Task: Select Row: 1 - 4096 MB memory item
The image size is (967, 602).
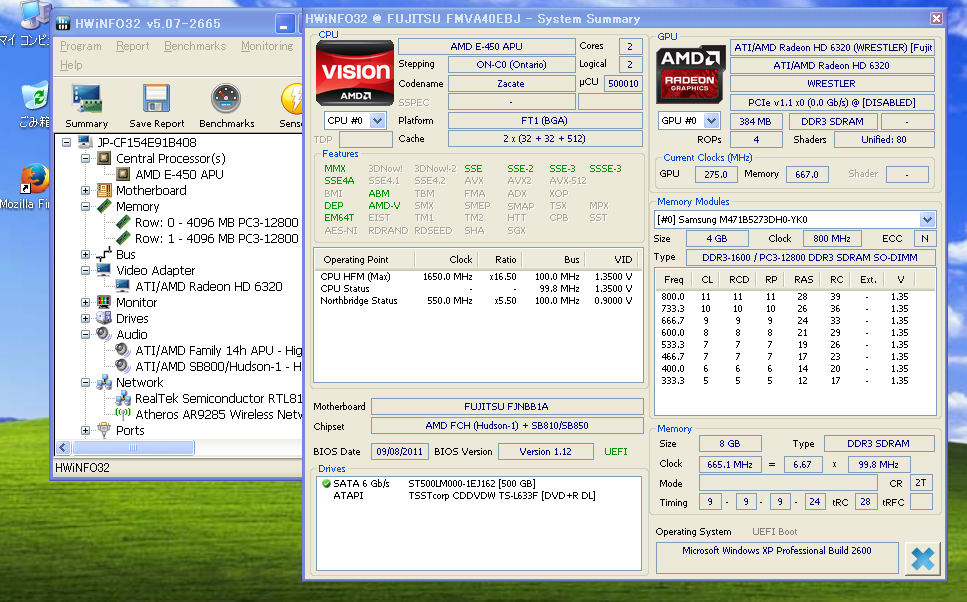Action: (x=216, y=239)
